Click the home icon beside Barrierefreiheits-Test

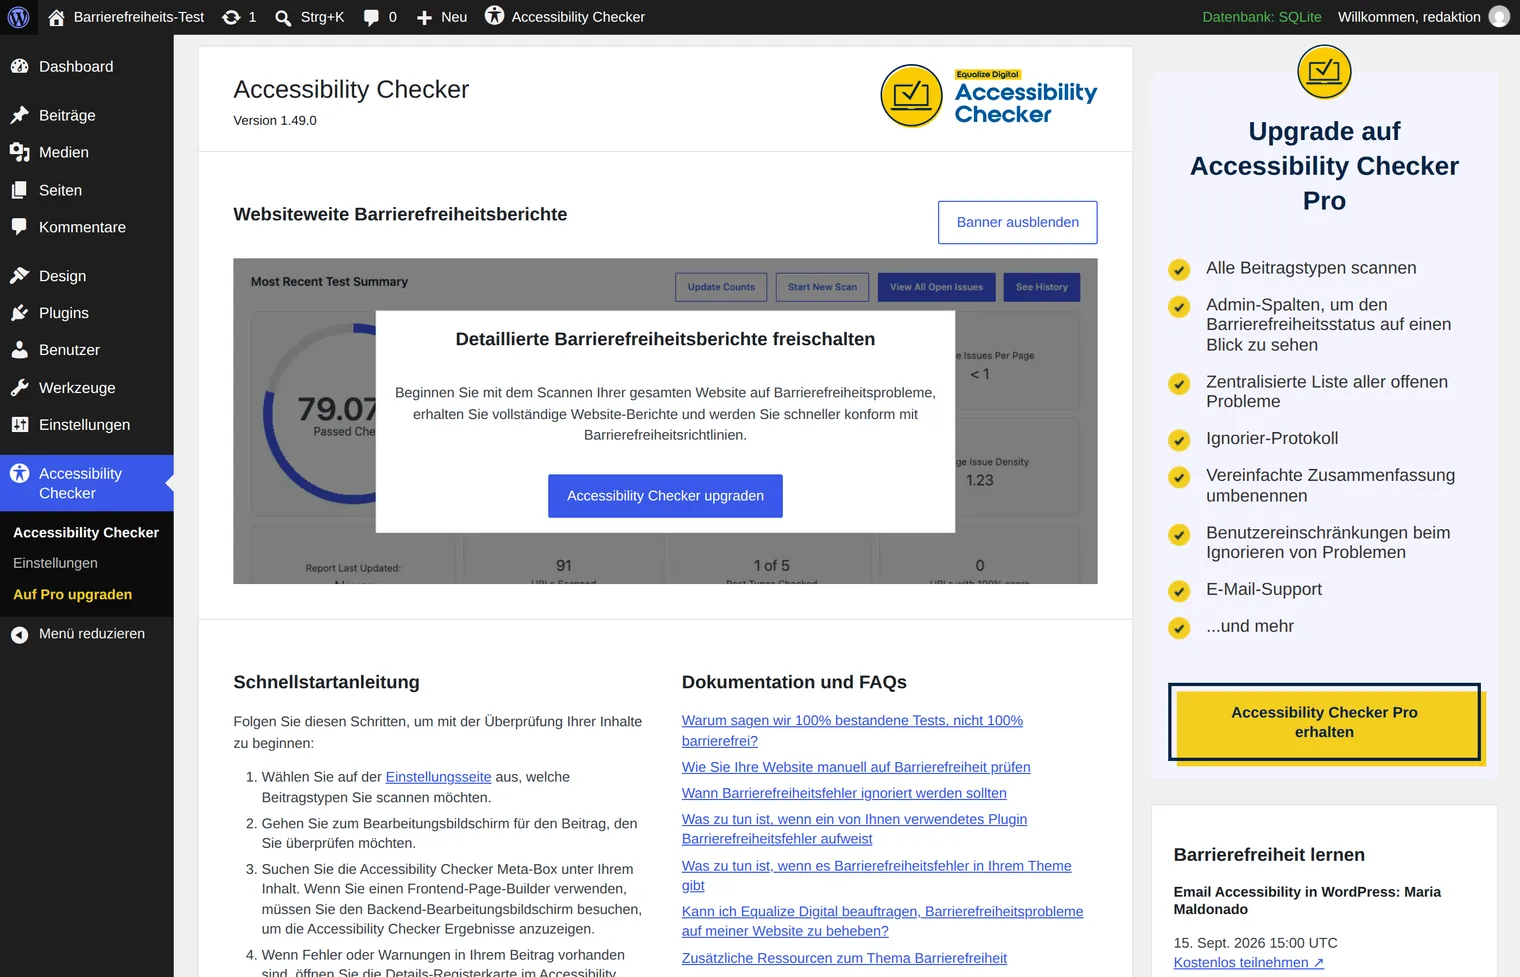click(56, 17)
